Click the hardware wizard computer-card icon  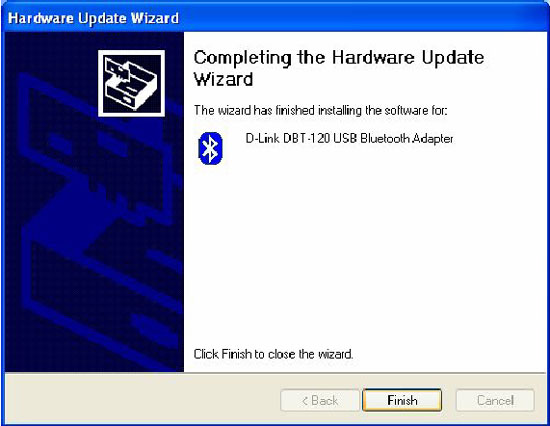pos(132,83)
